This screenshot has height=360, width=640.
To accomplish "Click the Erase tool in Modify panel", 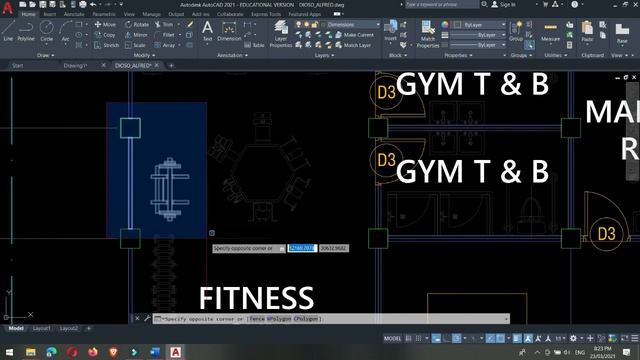I will [x=190, y=24].
